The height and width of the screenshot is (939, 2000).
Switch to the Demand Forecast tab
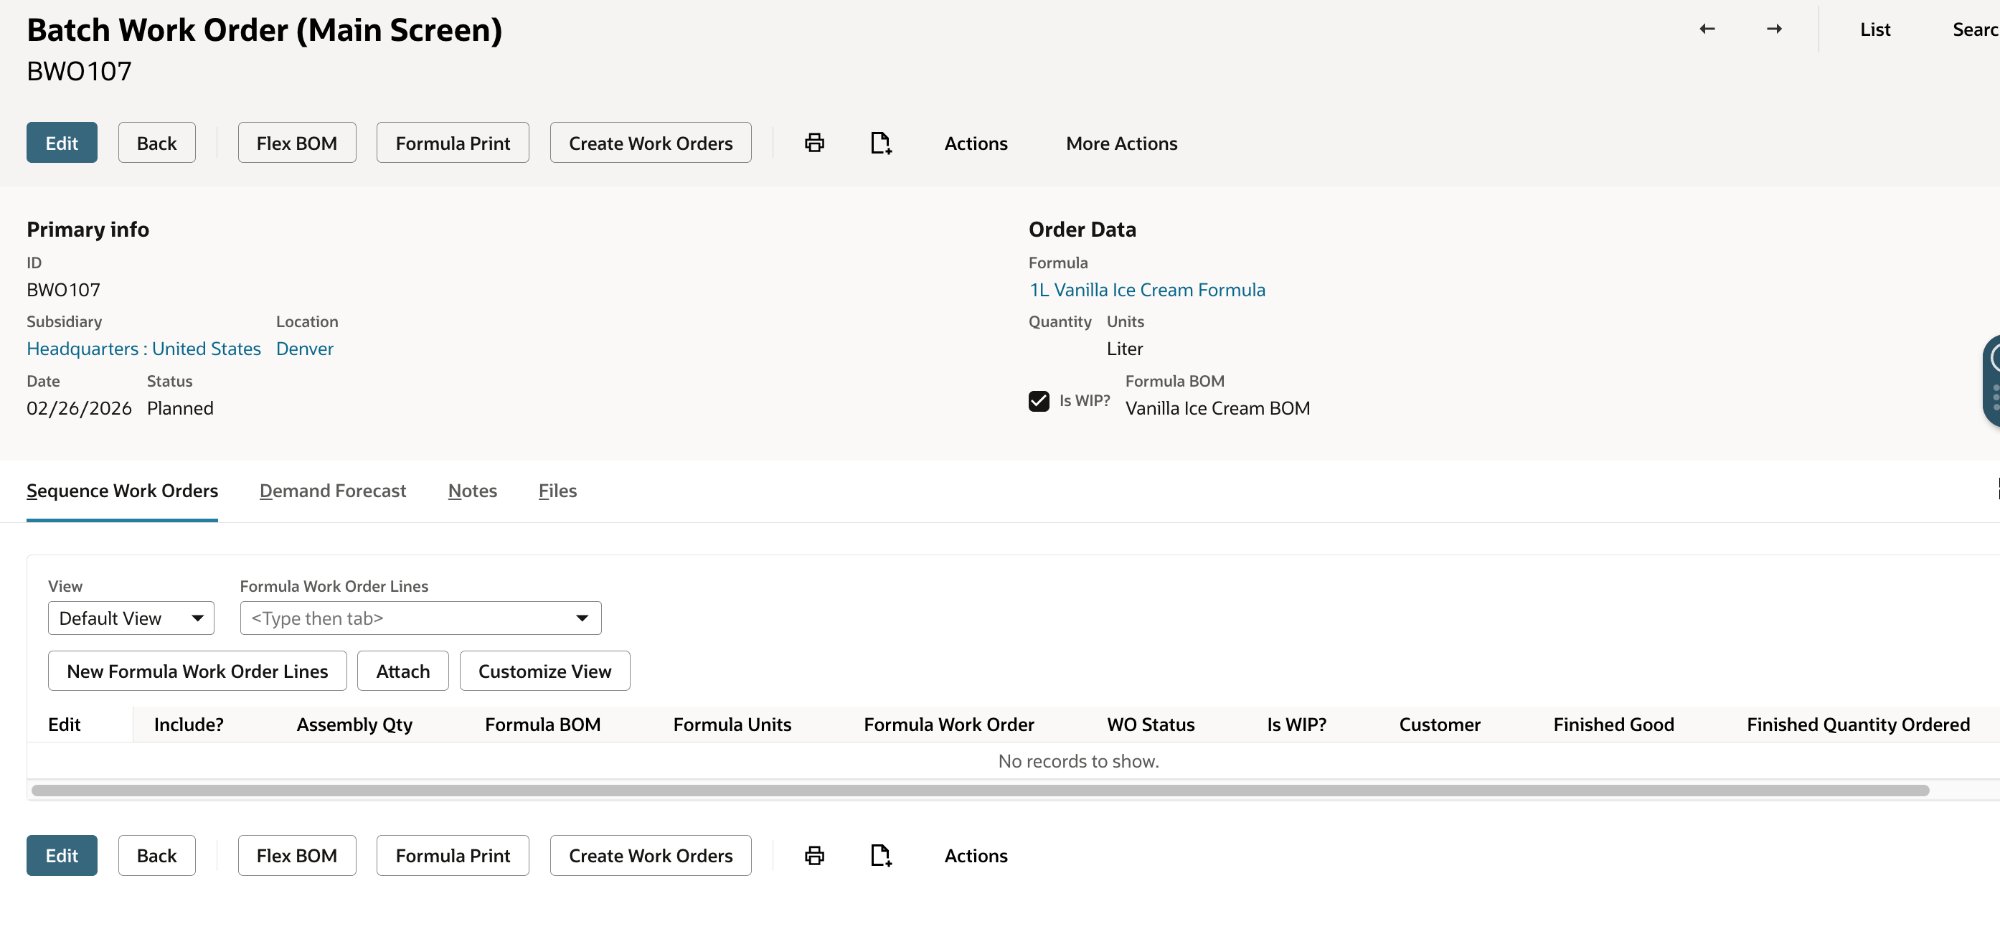pyautogui.click(x=332, y=491)
